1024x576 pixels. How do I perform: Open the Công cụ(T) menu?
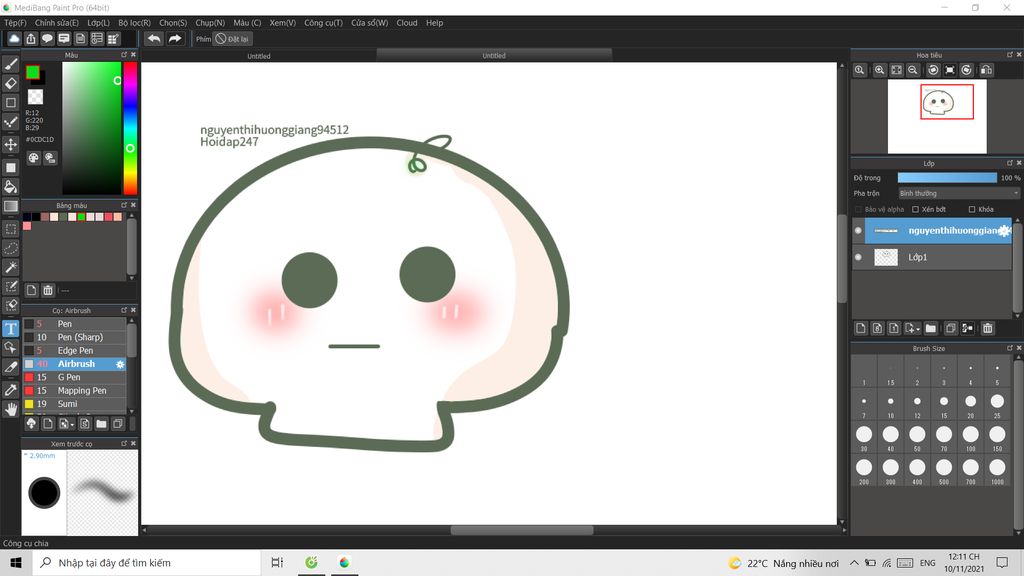tap(323, 23)
